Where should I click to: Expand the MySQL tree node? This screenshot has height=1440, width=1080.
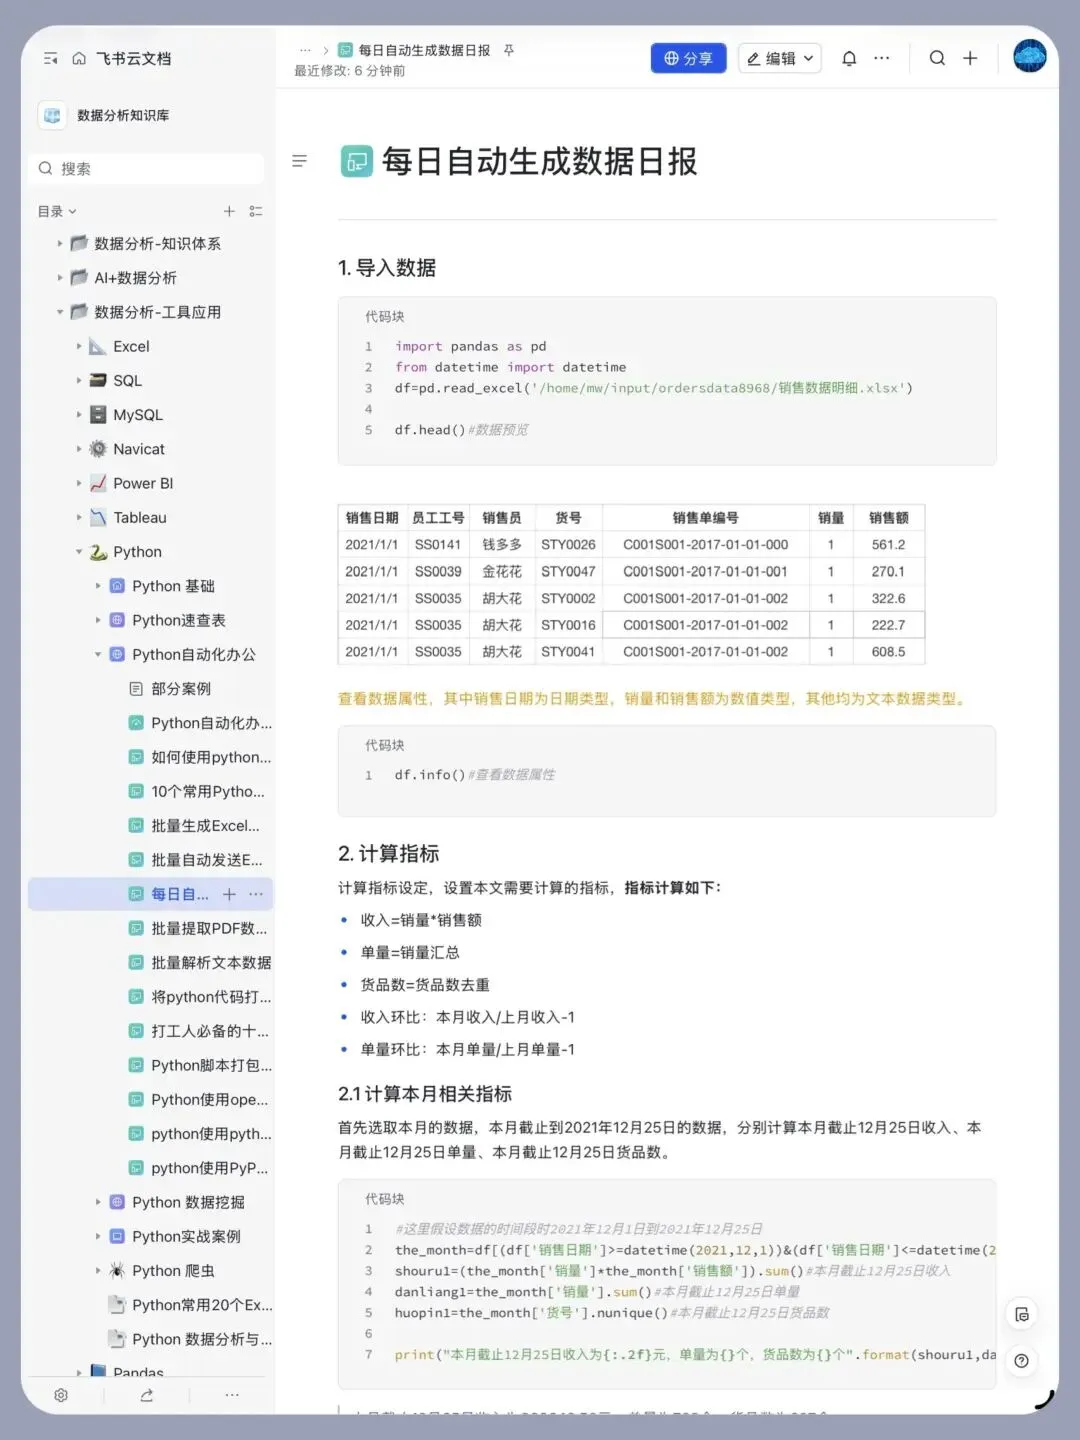79,414
